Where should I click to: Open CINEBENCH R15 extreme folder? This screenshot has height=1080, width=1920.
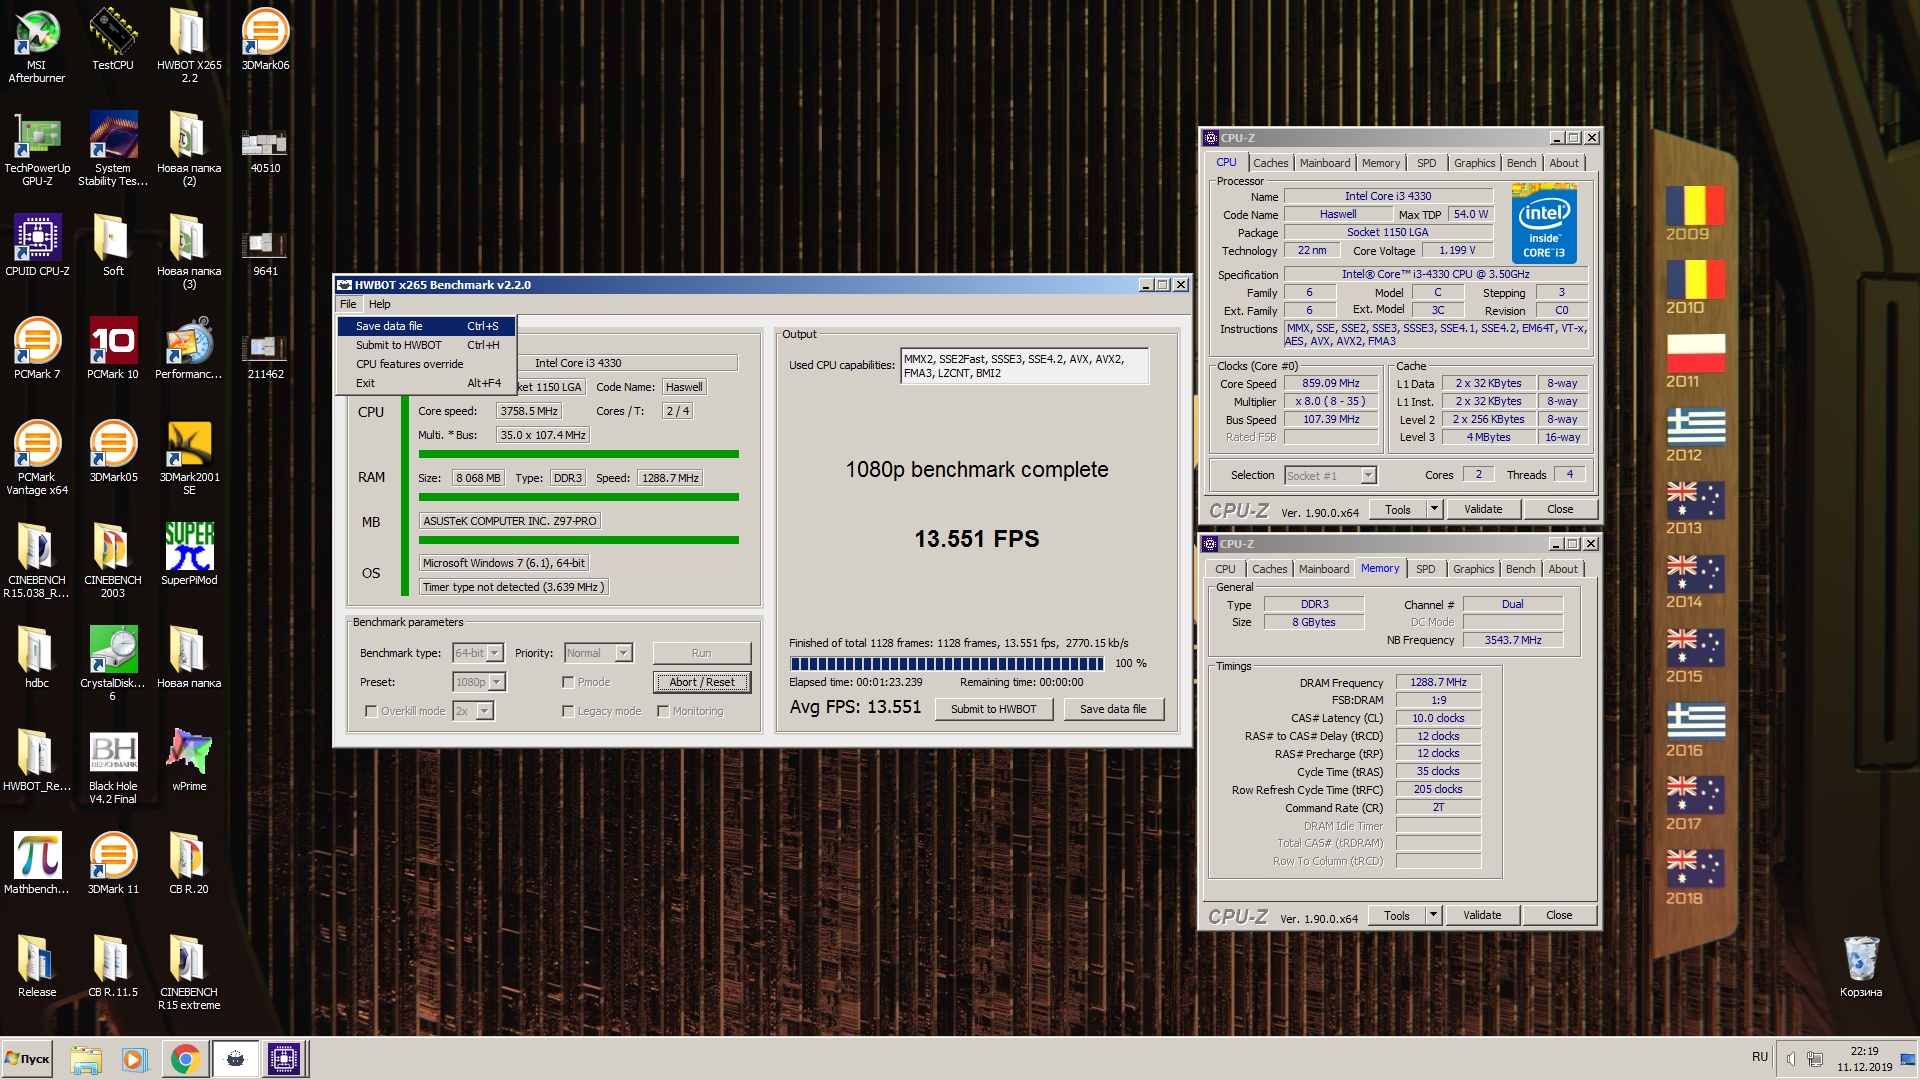pyautogui.click(x=189, y=972)
